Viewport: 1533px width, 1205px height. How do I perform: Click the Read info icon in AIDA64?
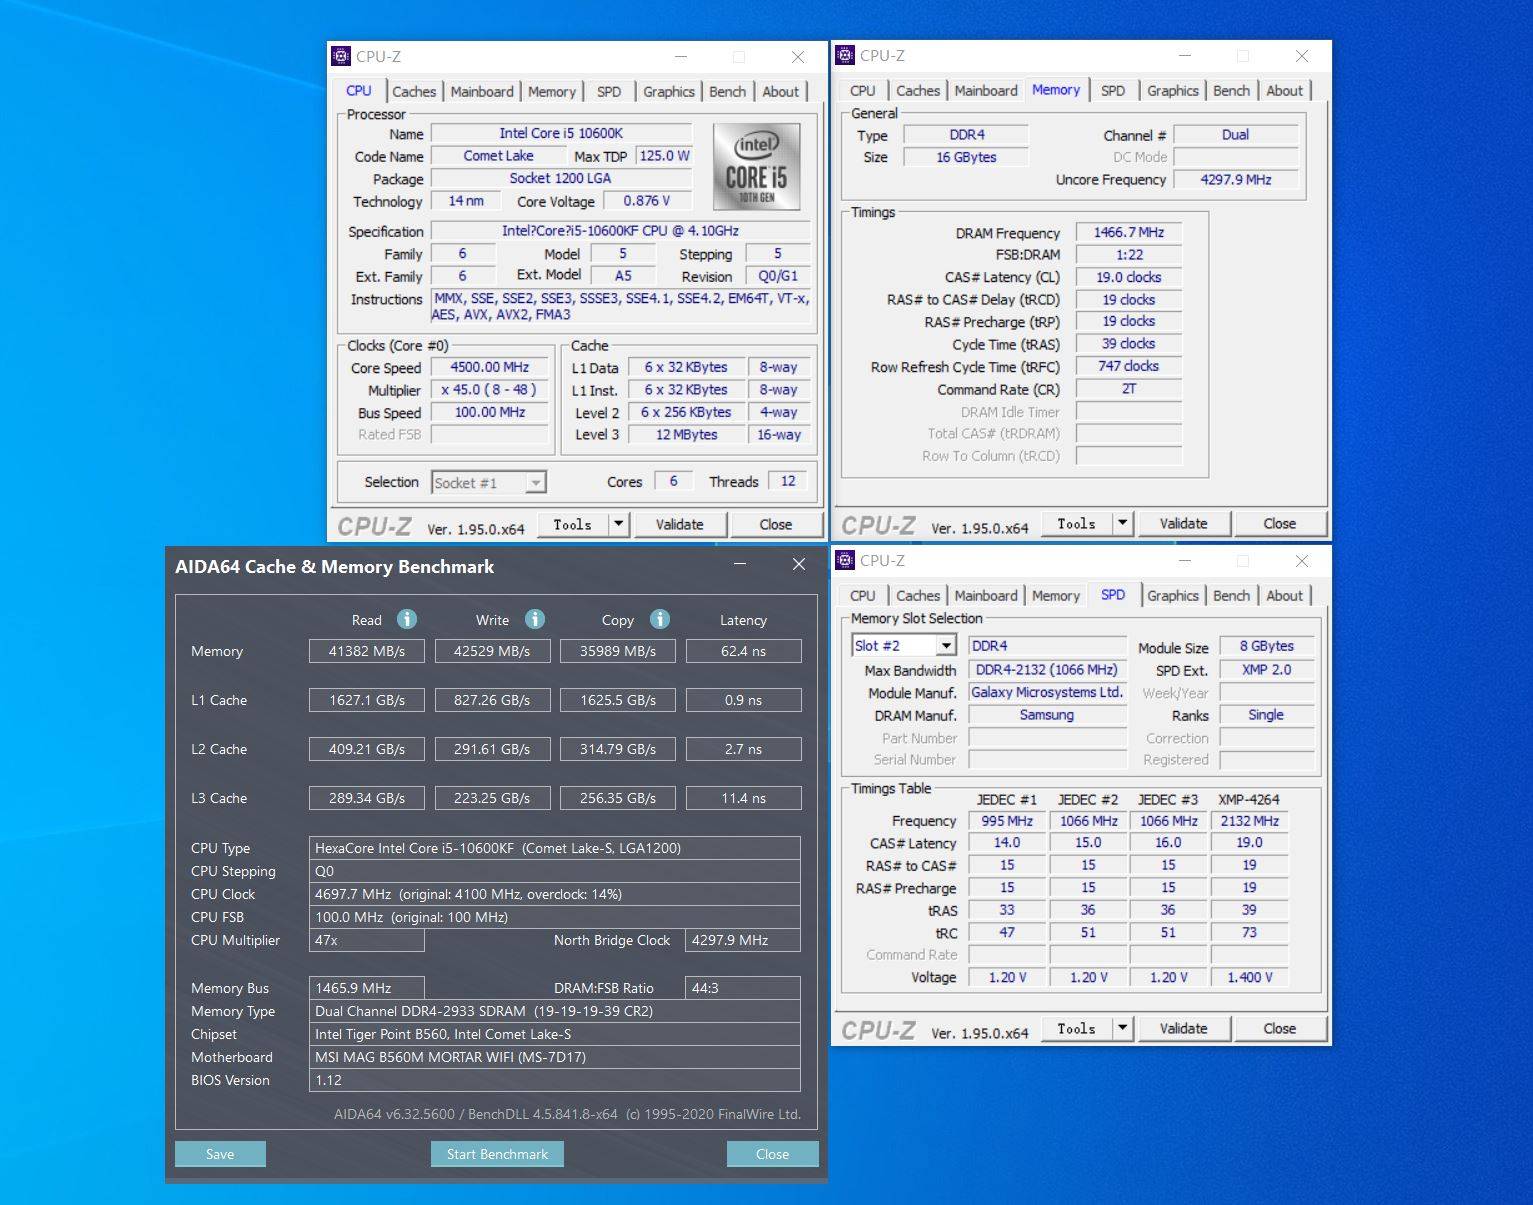click(x=407, y=619)
